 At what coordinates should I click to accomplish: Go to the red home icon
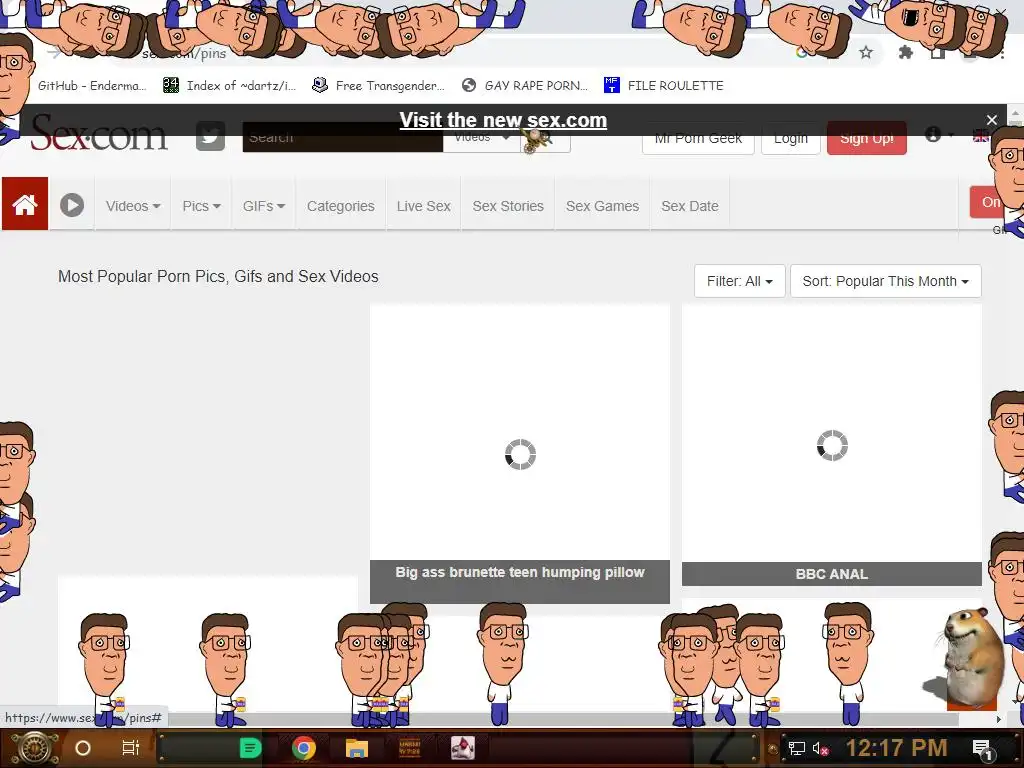click(25, 204)
